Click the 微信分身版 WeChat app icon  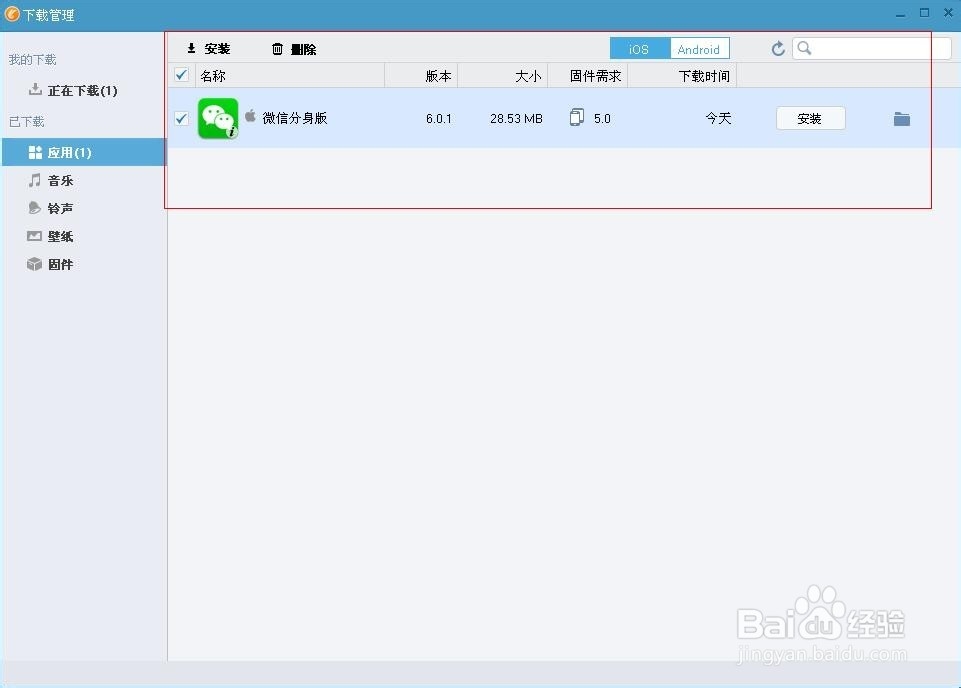[x=218, y=117]
